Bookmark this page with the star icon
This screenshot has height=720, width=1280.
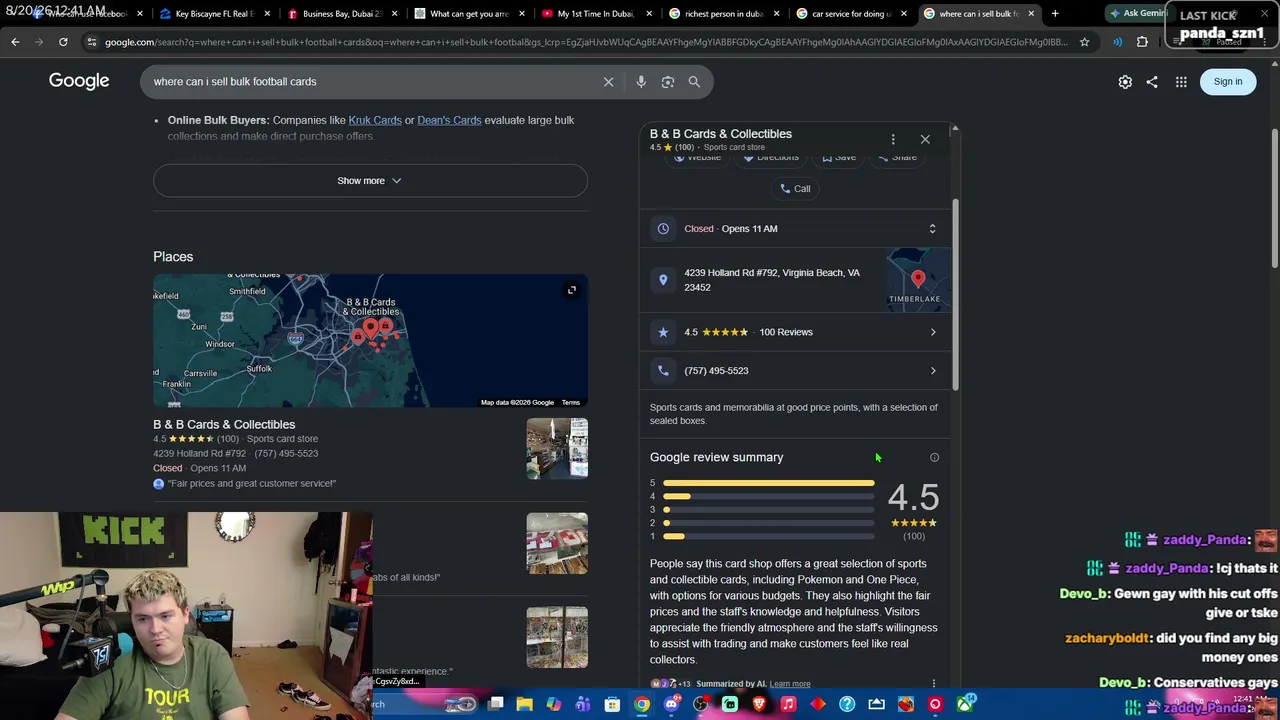coord(1084,42)
